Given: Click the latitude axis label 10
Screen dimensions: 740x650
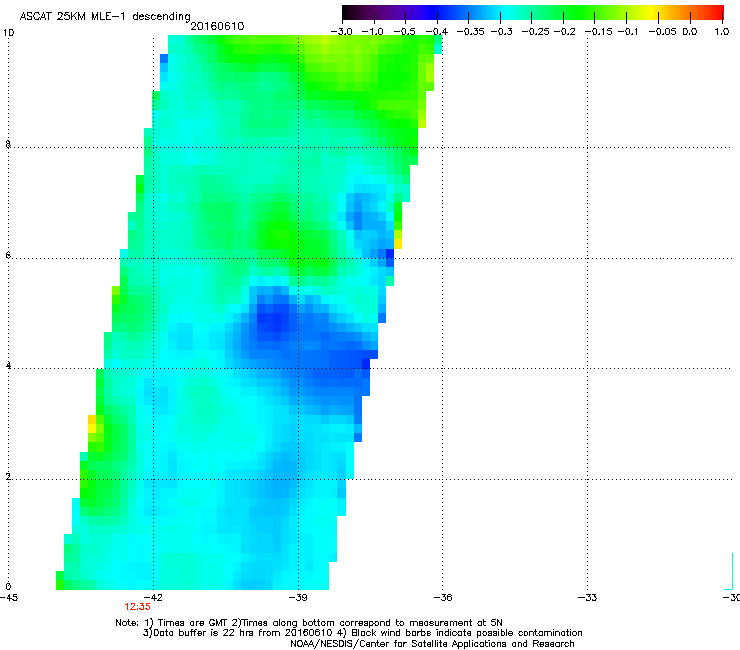Looking at the screenshot, I should point(8,33).
